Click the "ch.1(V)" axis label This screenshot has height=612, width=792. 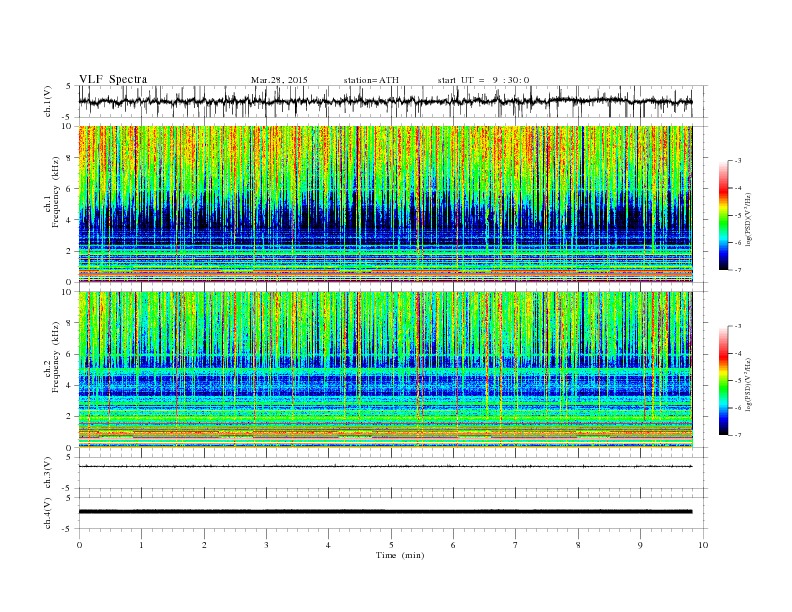(x=48, y=101)
